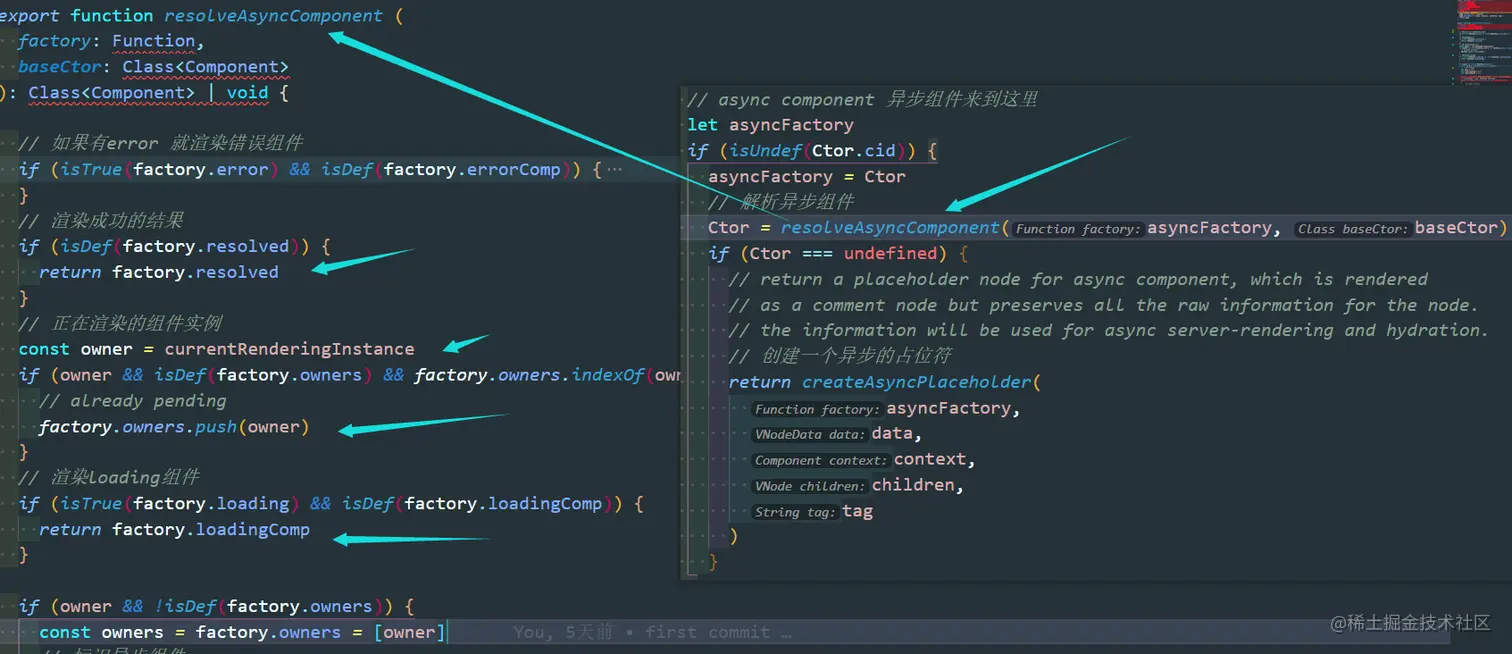
Task: Click the 'return a placeholder node' comment line
Action: (x=1078, y=279)
